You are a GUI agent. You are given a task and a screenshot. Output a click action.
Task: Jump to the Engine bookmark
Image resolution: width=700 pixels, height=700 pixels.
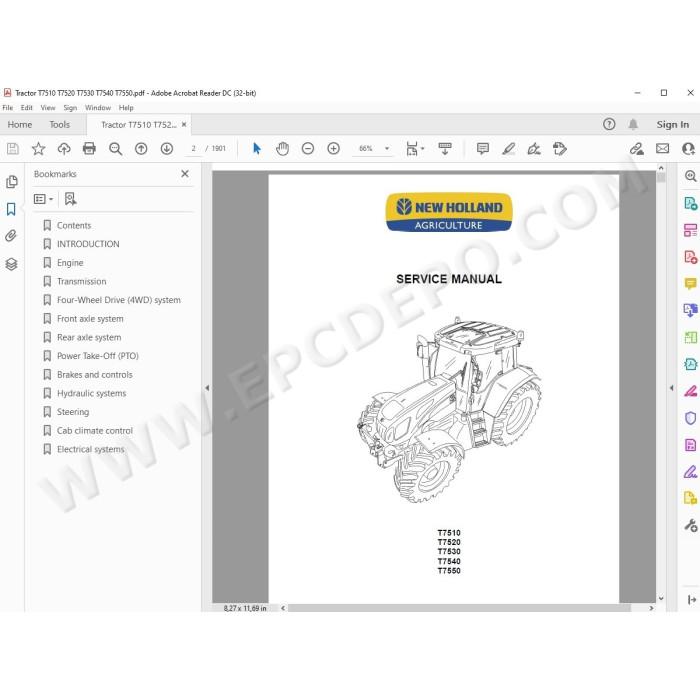point(70,263)
